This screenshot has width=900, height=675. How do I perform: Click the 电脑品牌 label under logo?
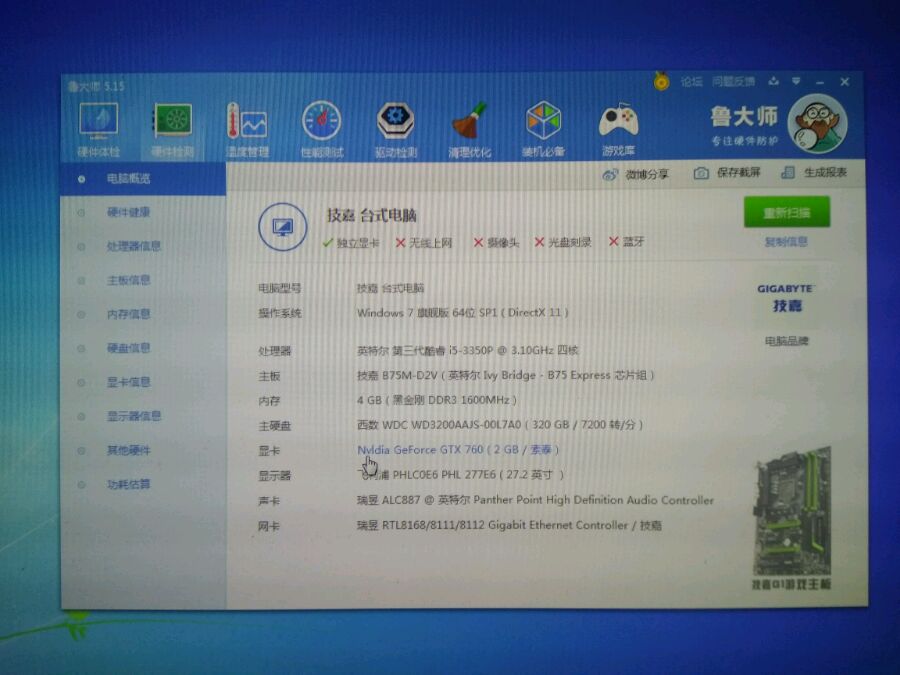(786, 341)
